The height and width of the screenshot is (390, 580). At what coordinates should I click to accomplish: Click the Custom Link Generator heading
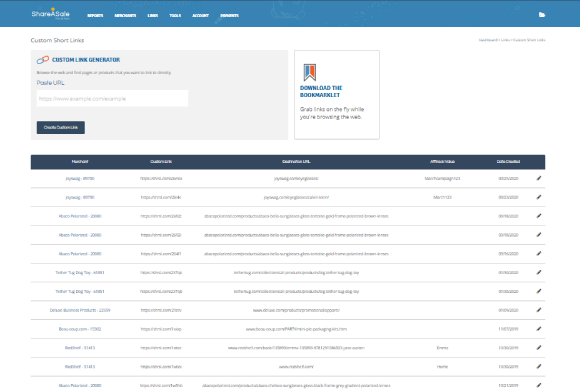[x=86, y=60]
